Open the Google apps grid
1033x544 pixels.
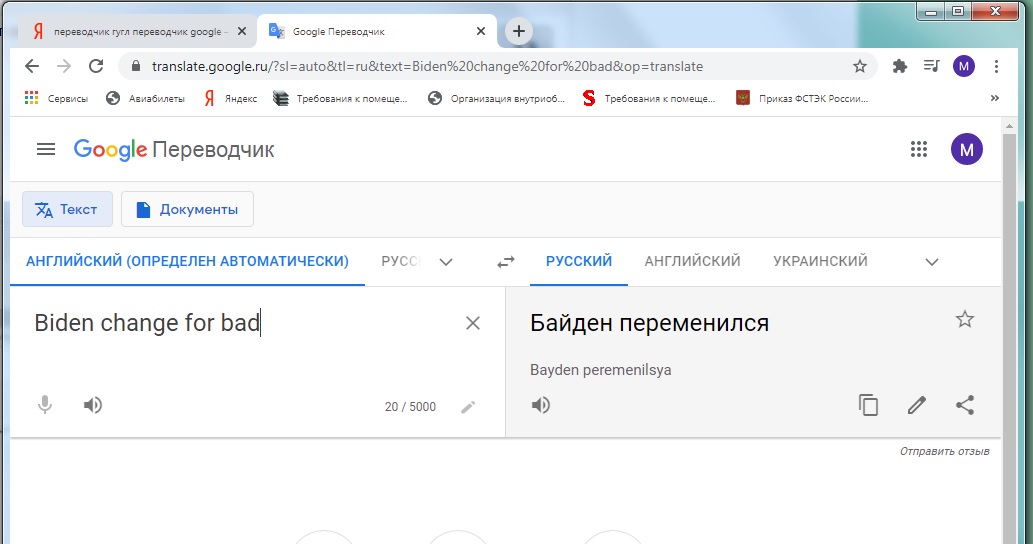919,150
